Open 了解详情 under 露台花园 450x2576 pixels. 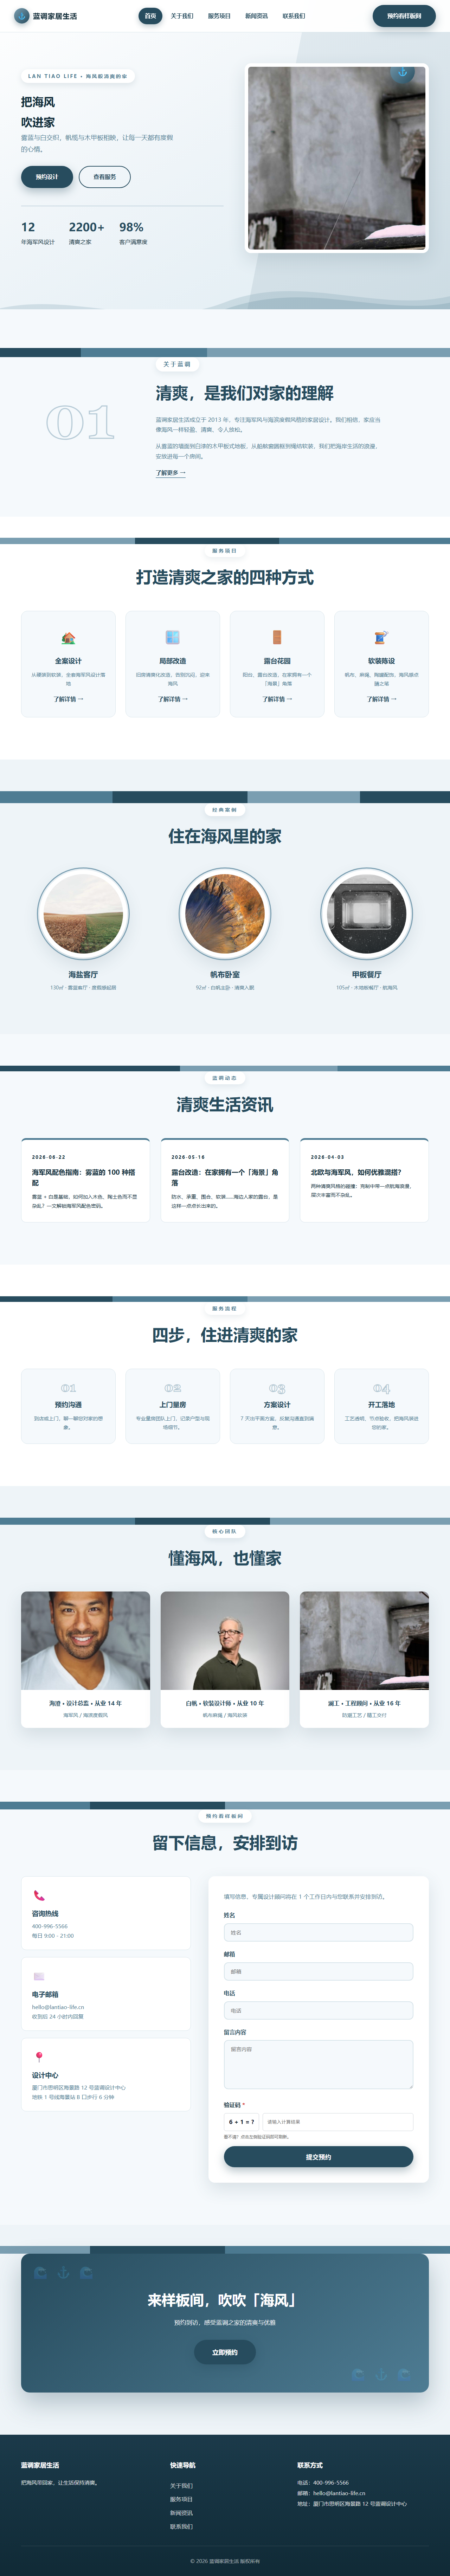(x=277, y=699)
